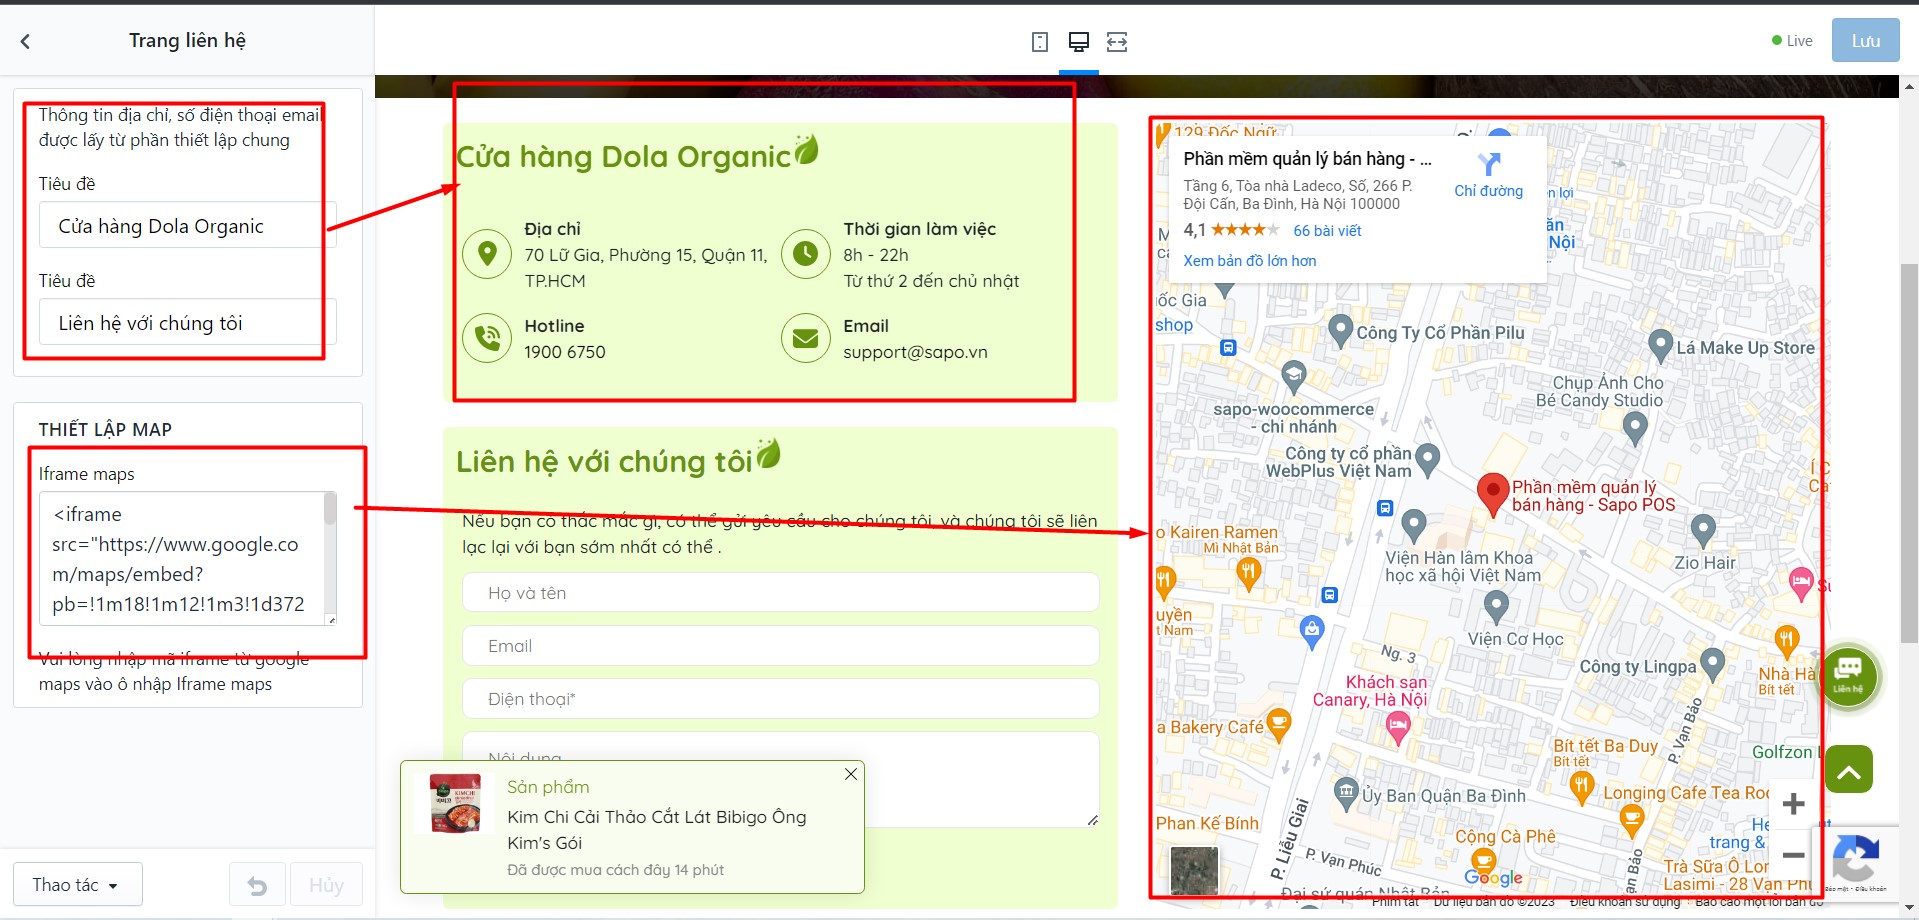Click inside the Iframe maps textarea
1919x920 pixels.
[181, 558]
